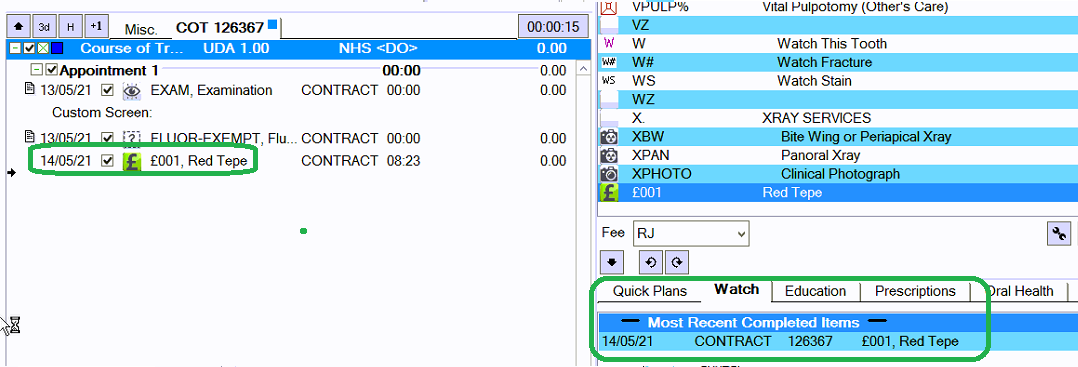Click W# icon for Watch Fracture

(608, 63)
